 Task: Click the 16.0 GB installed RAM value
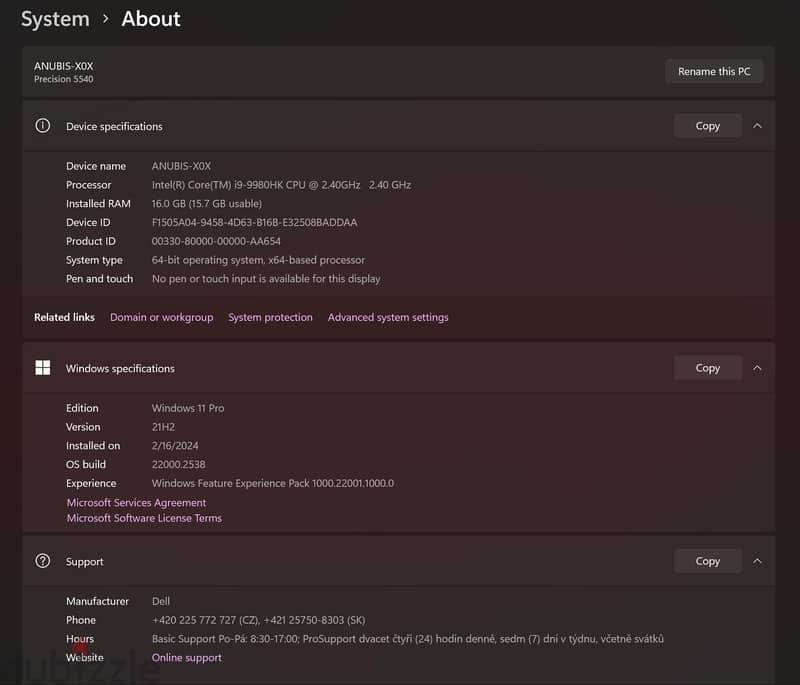click(207, 204)
